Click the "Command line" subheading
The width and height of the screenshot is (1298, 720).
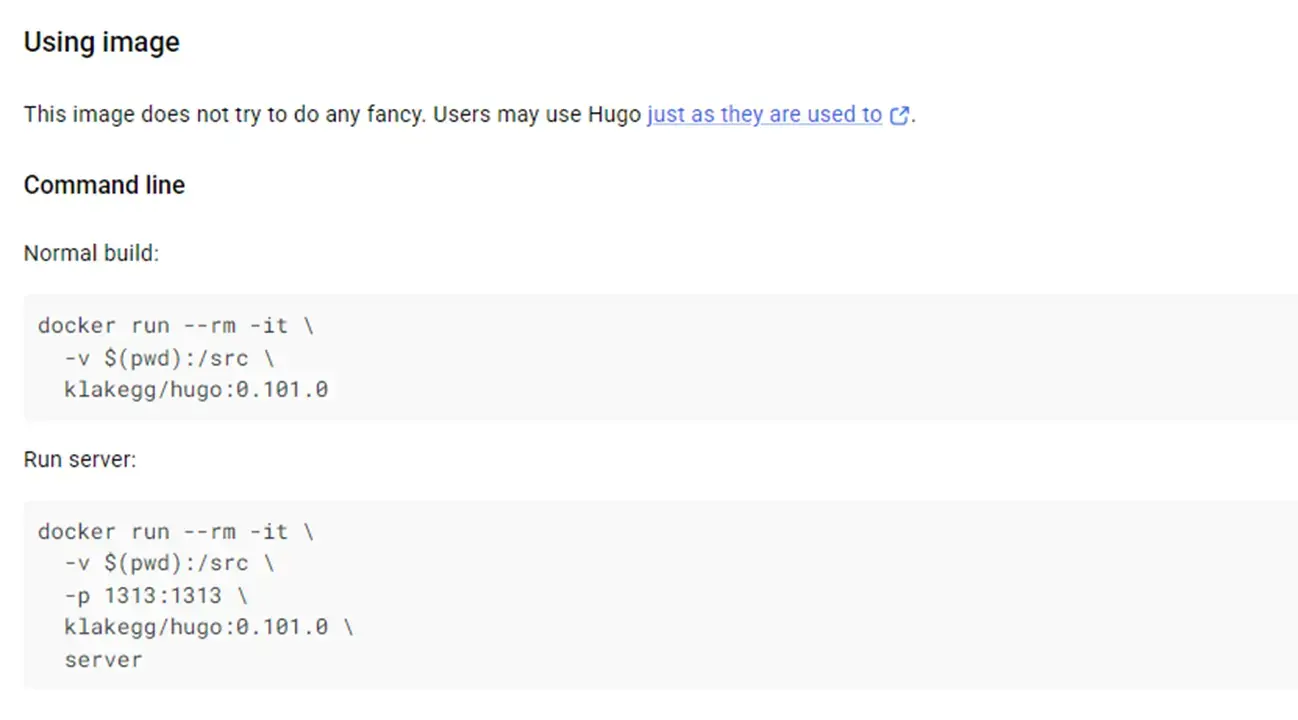pyautogui.click(x=104, y=185)
